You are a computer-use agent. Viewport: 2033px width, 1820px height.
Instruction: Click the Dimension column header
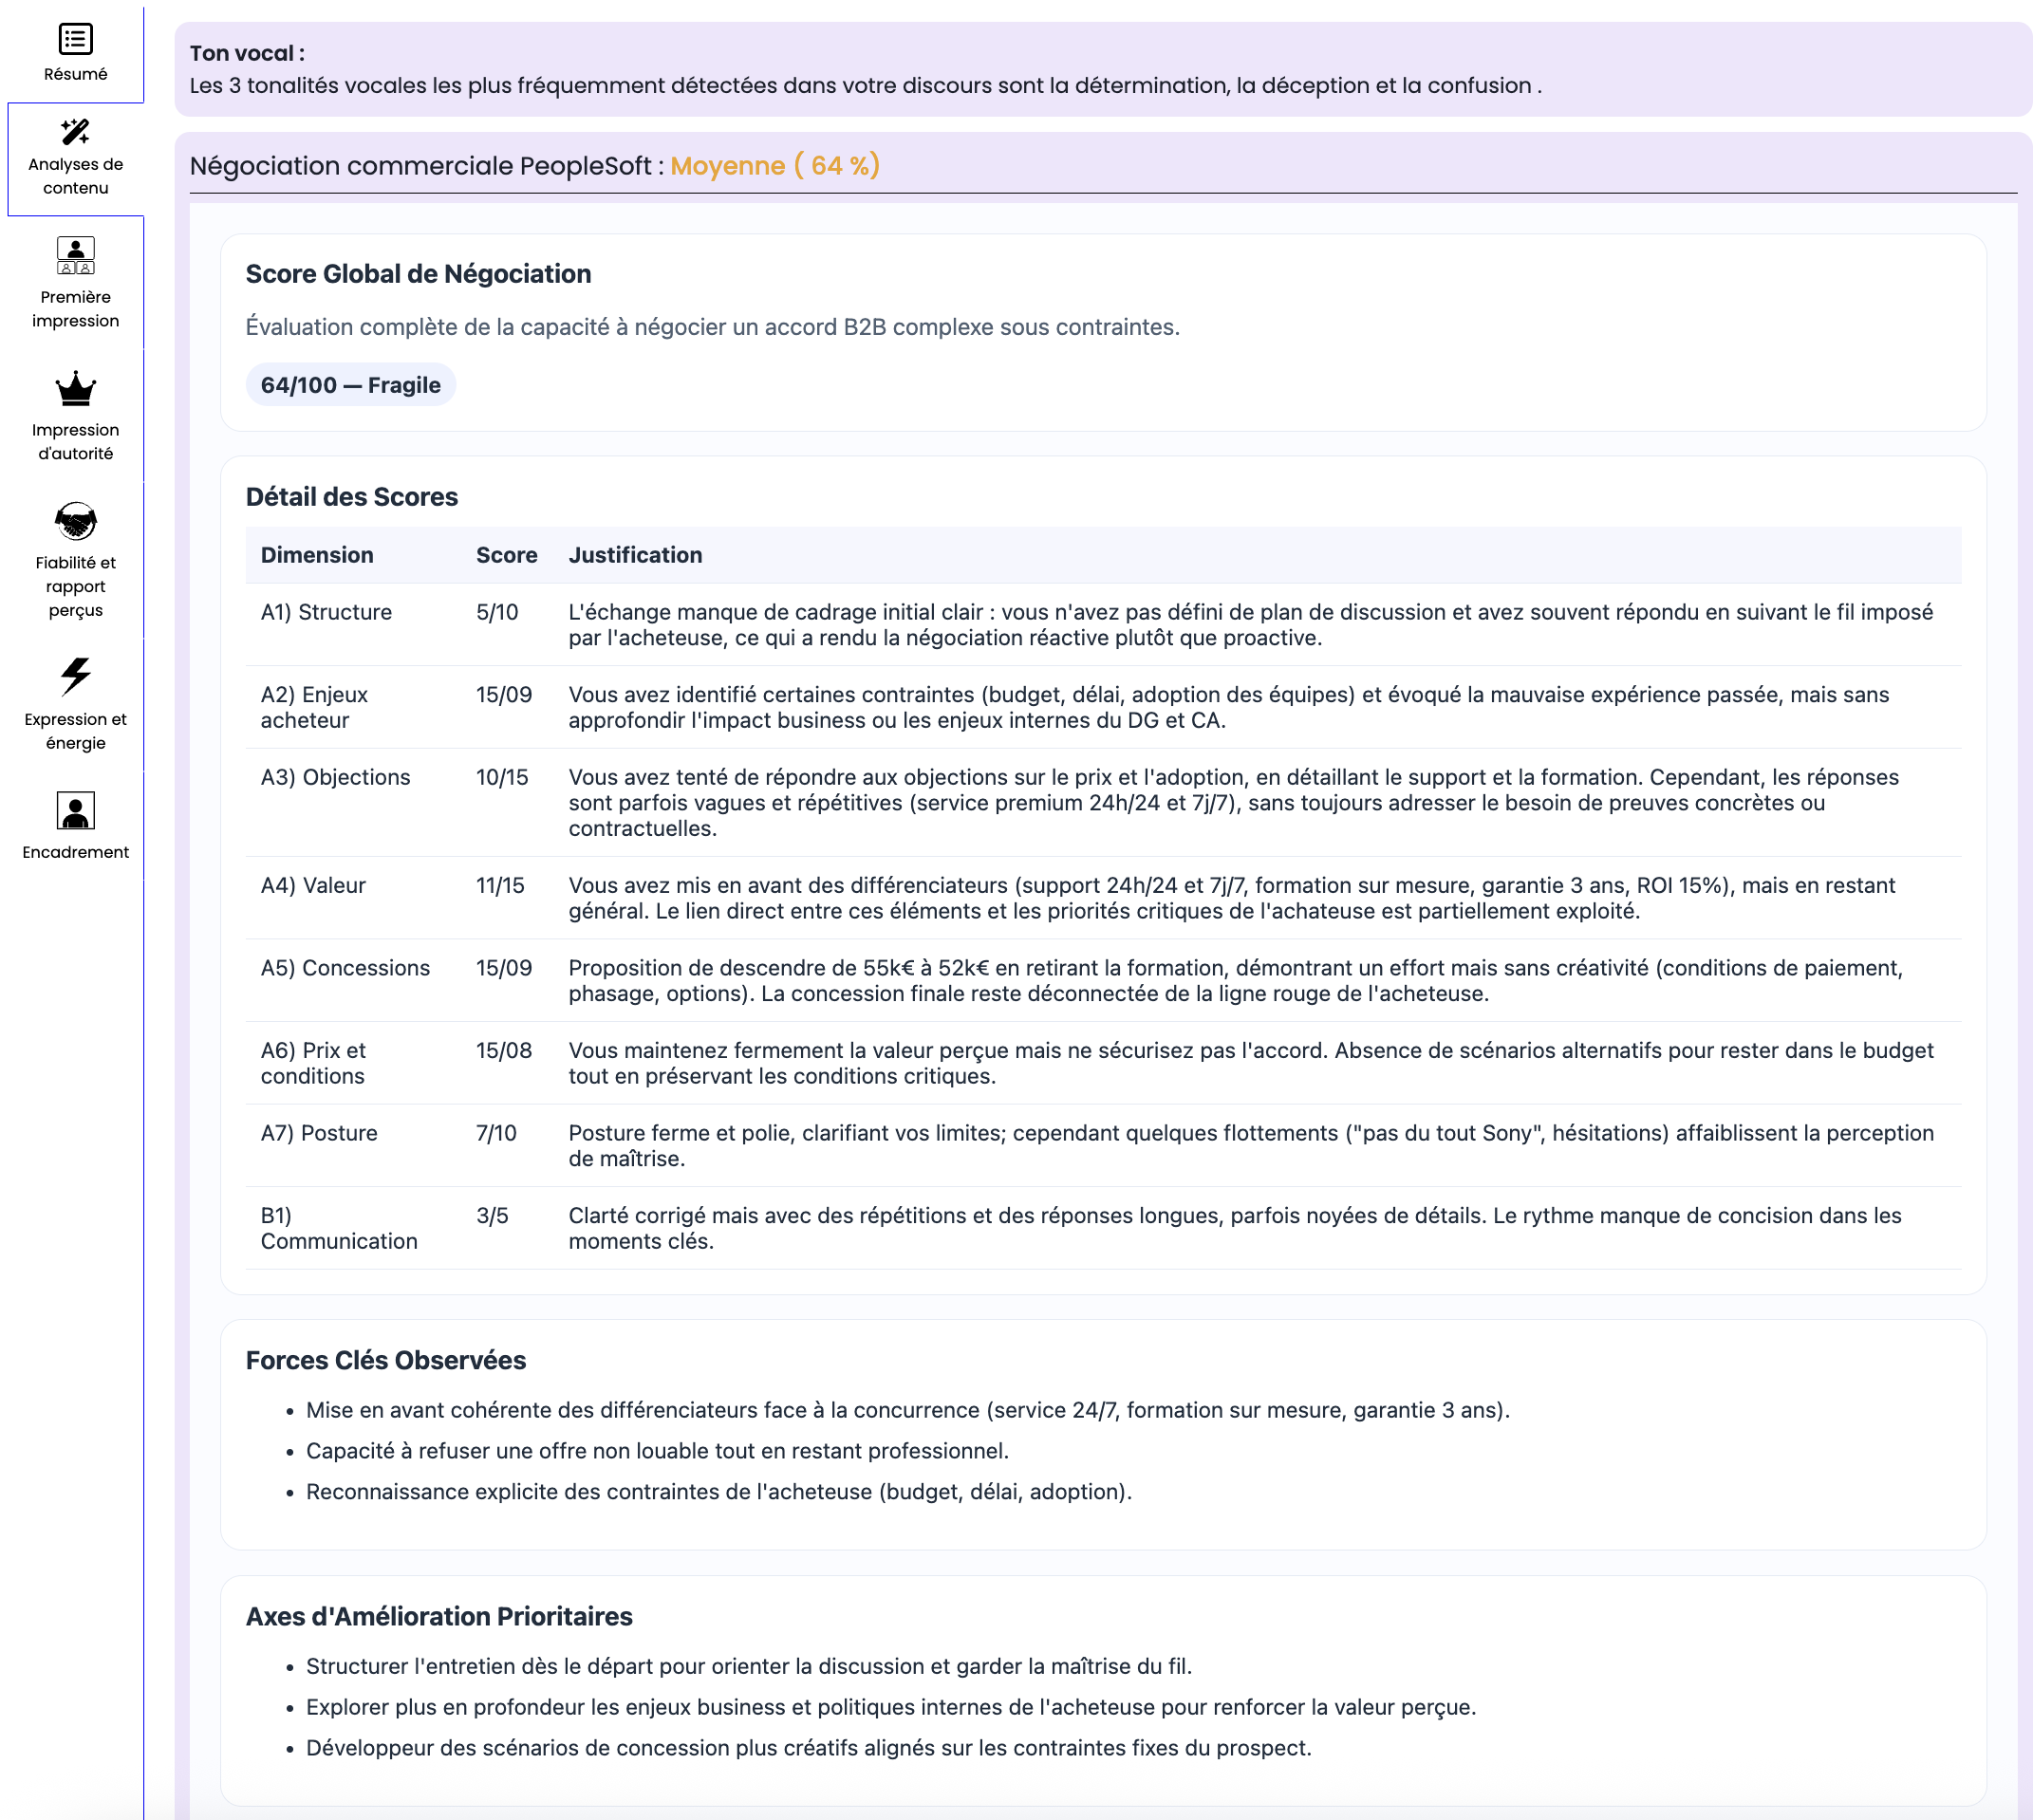317,555
